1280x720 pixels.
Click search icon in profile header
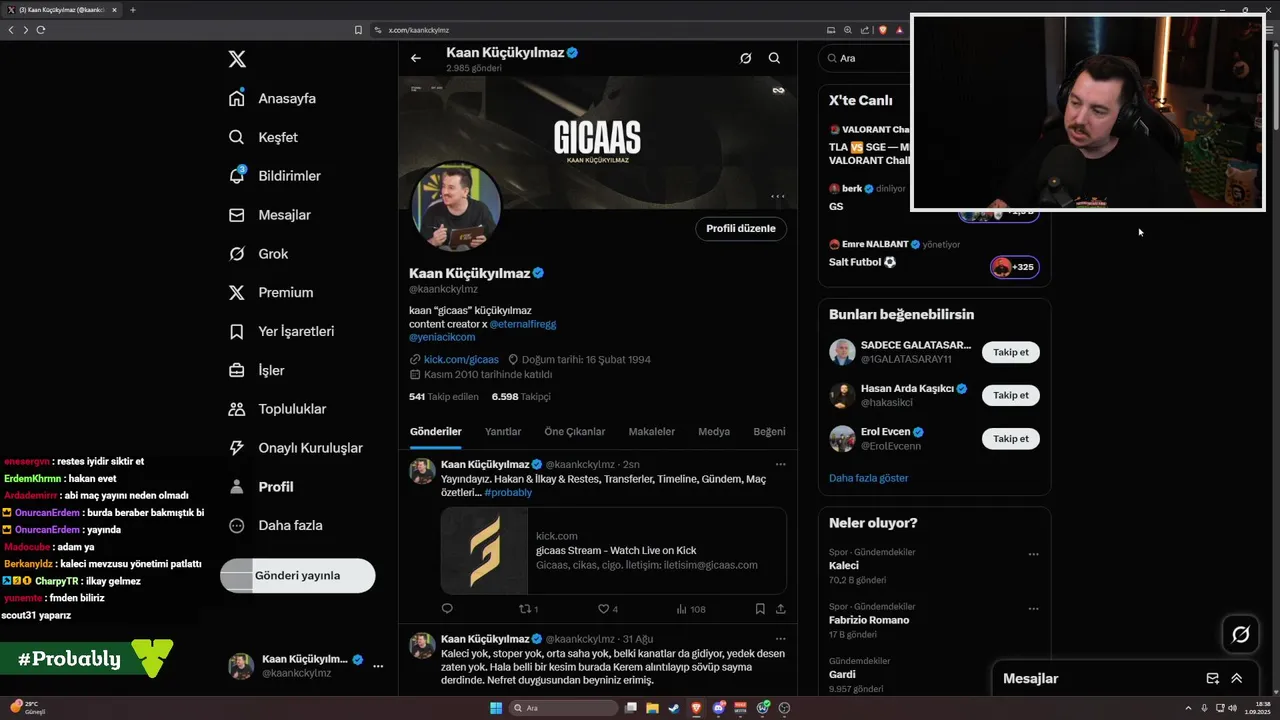coord(774,58)
